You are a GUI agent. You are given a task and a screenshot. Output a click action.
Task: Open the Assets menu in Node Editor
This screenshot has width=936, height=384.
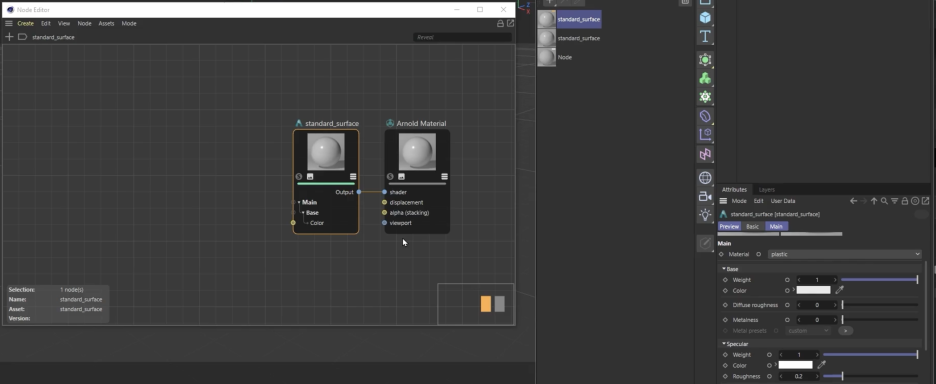(106, 23)
